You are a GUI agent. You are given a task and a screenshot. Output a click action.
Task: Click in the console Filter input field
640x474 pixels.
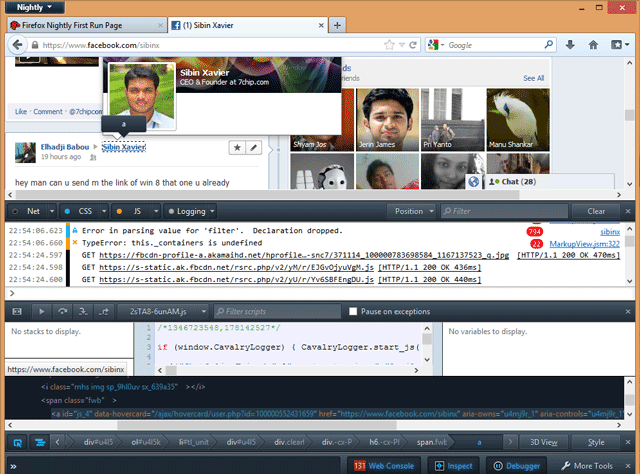pos(504,211)
